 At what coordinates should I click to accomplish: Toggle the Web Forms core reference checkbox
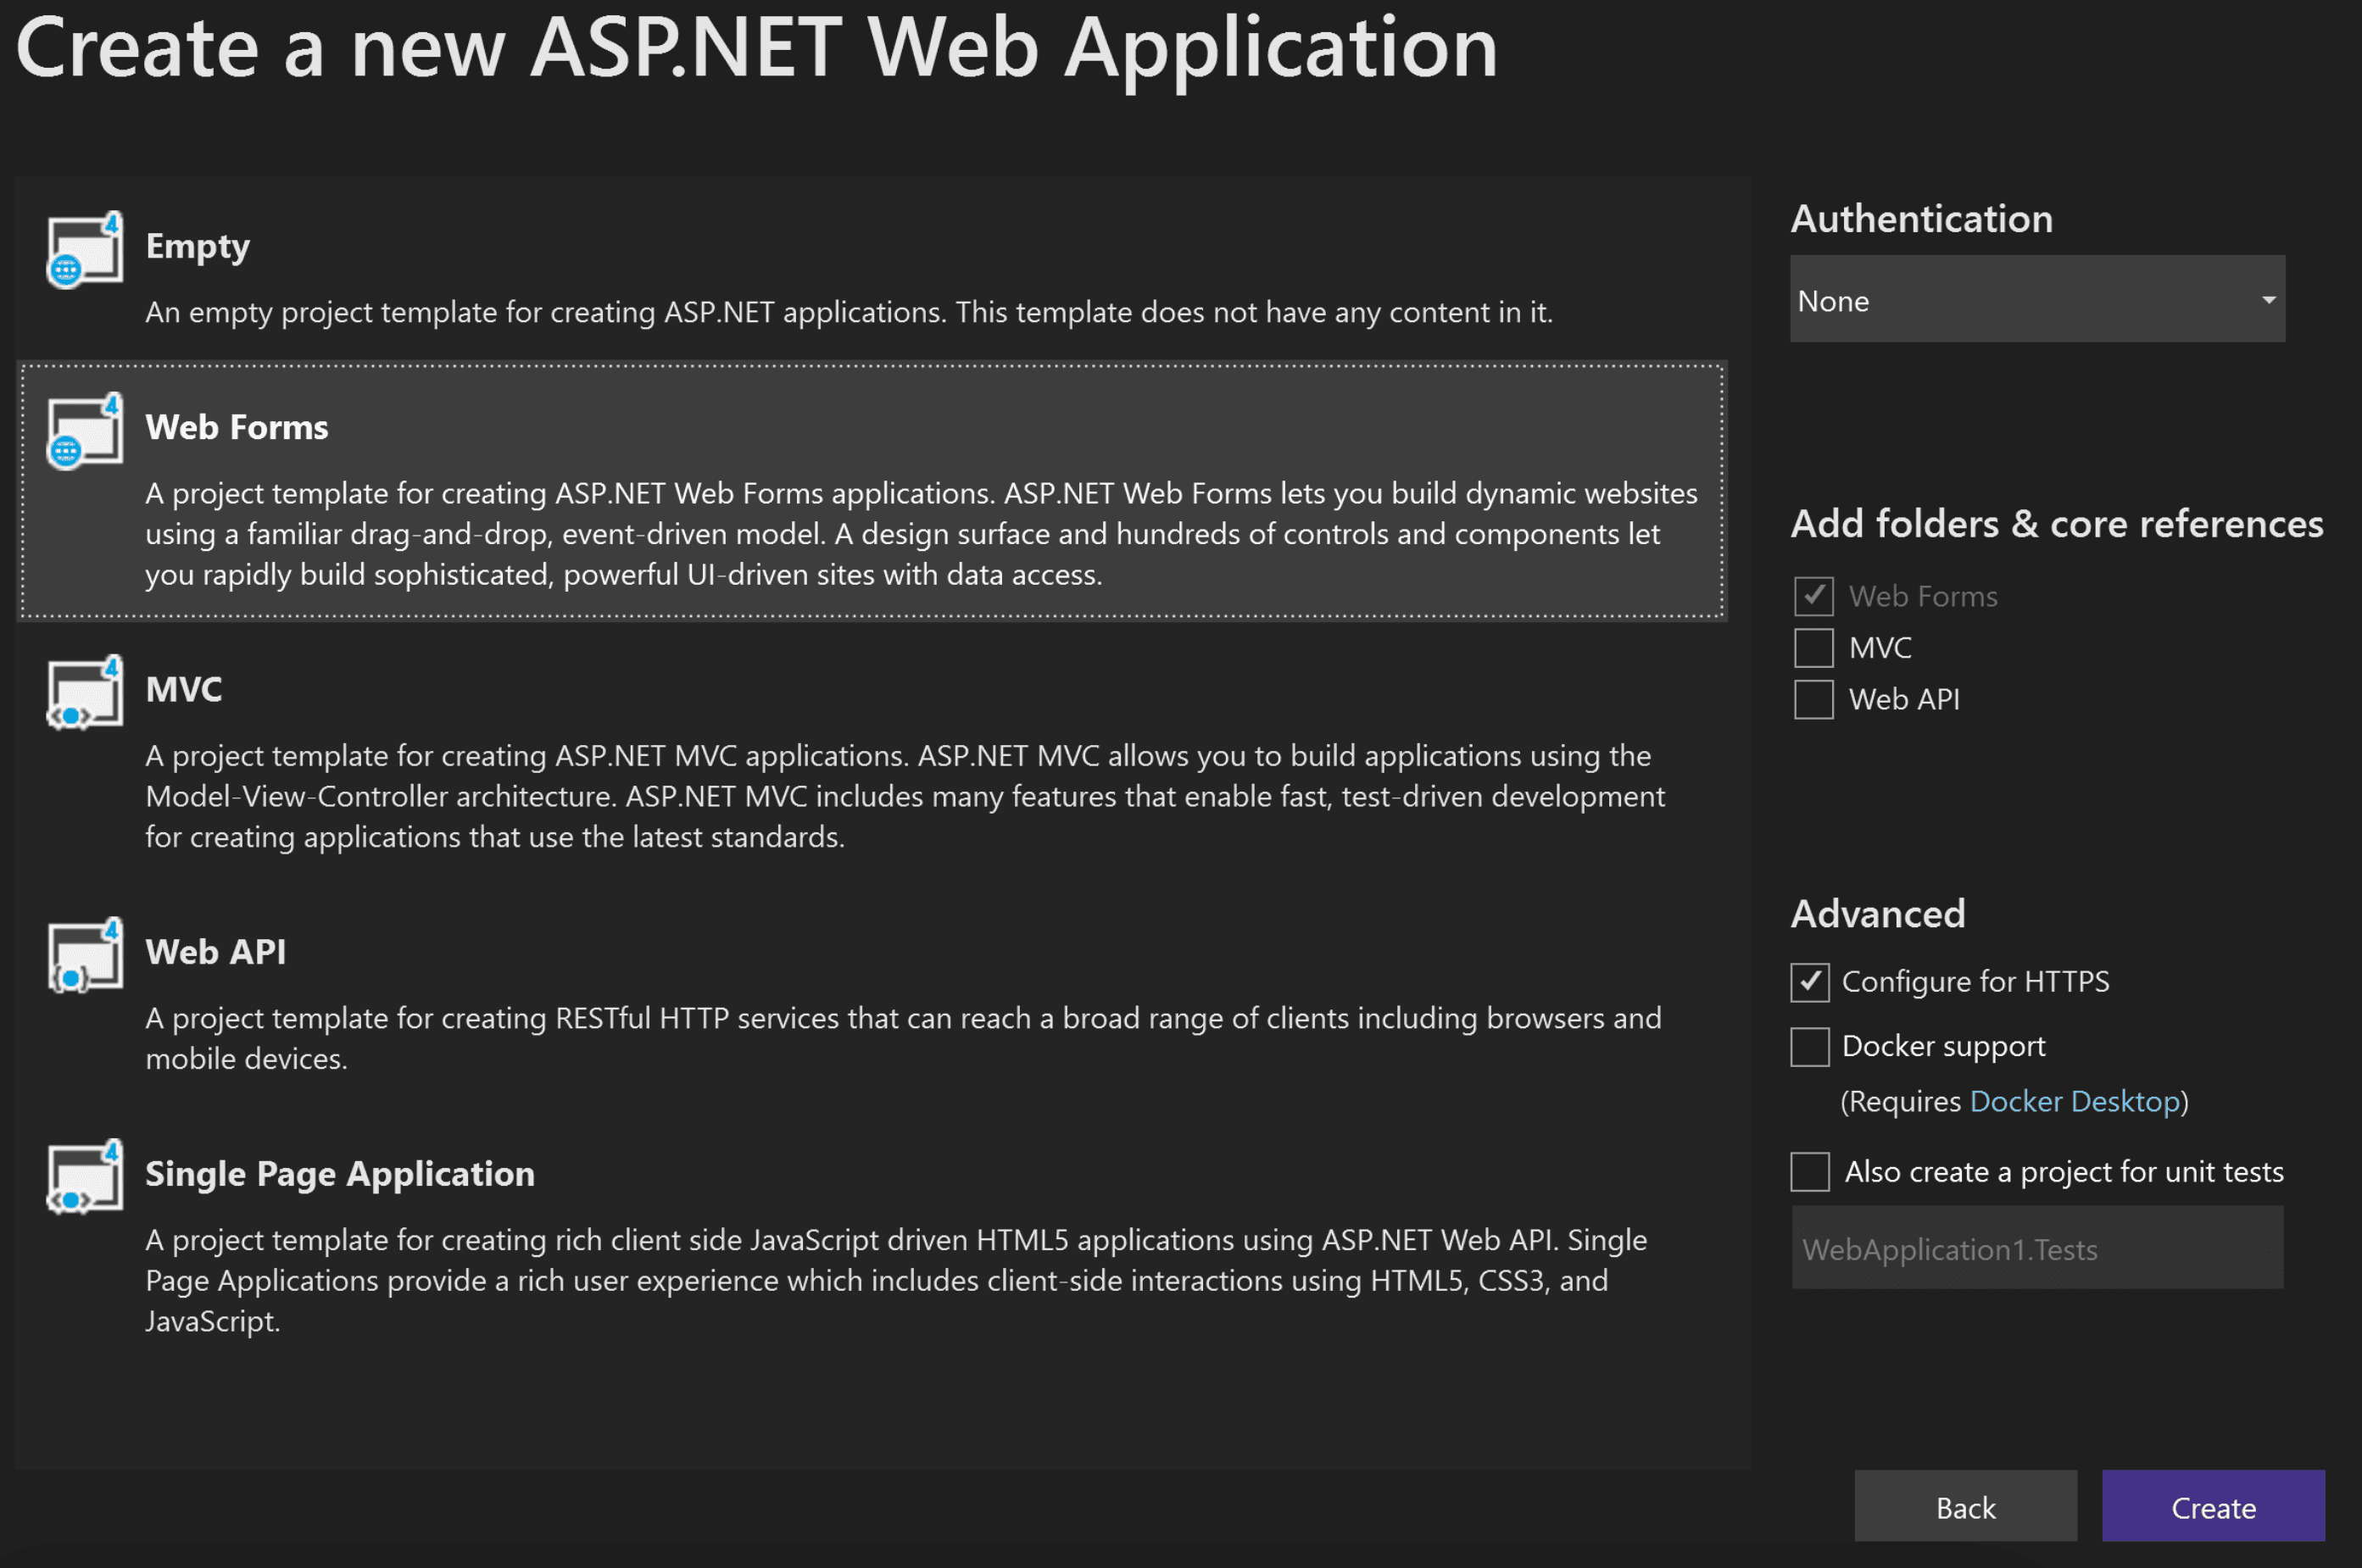pyautogui.click(x=1813, y=596)
